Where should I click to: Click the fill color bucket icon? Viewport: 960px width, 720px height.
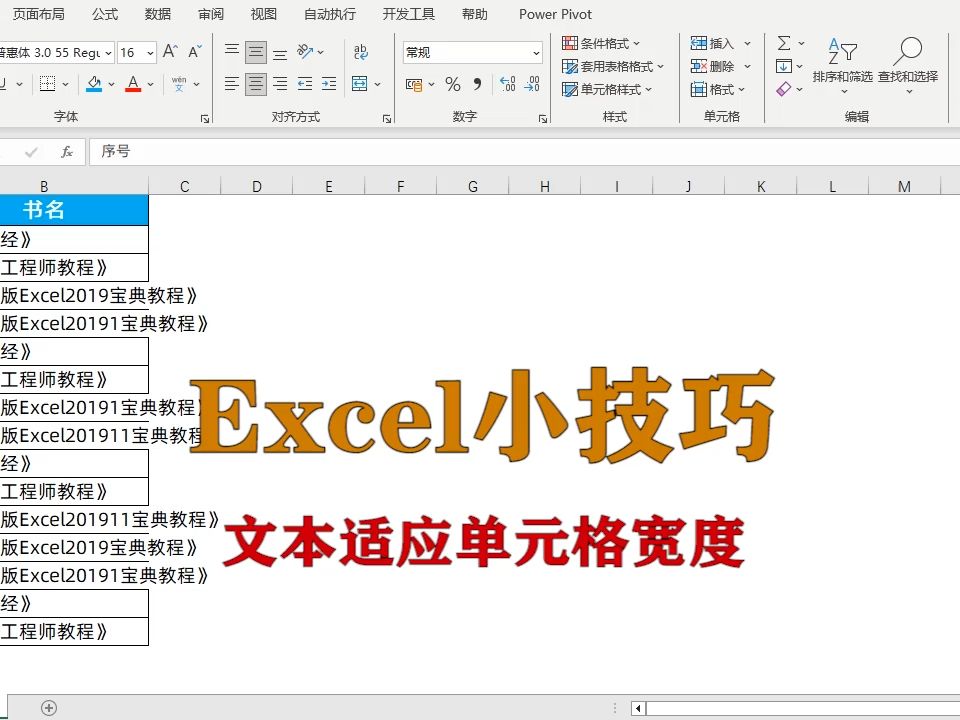pyautogui.click(x=94, y=83)
